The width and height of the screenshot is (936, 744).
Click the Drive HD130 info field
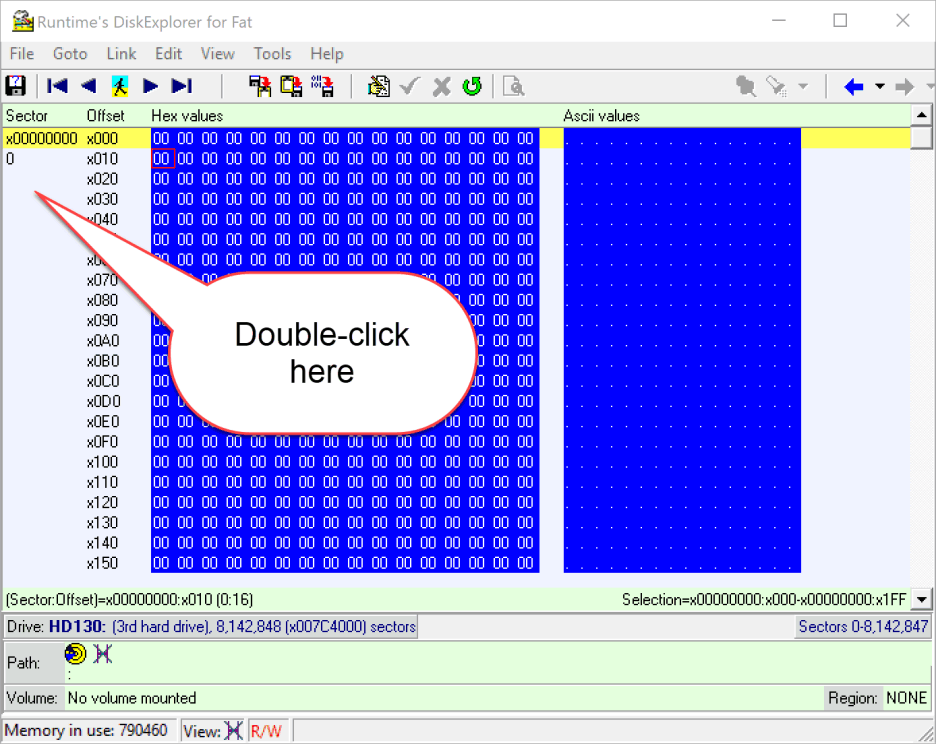(x=210, y=627)
